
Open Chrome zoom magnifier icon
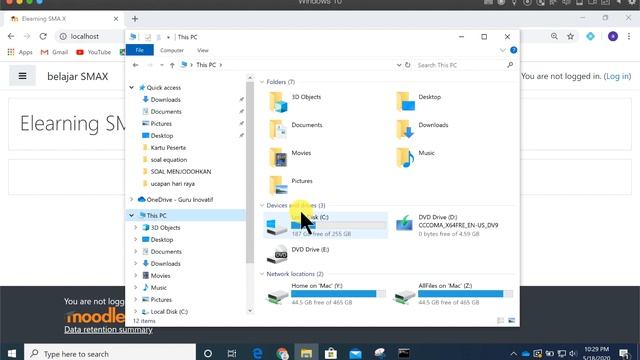click(554, 36)
